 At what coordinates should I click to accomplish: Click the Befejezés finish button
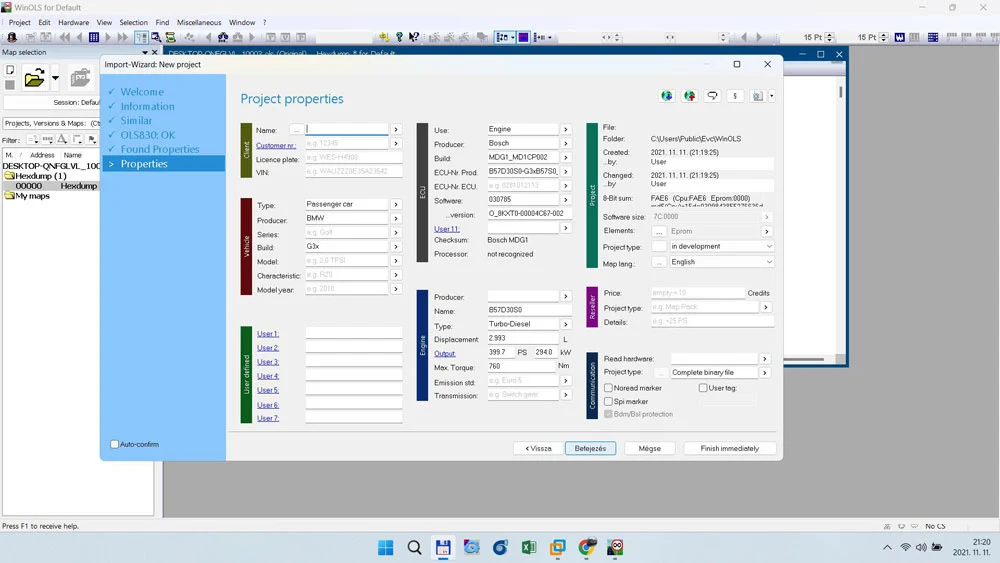(x=590, y=448)
